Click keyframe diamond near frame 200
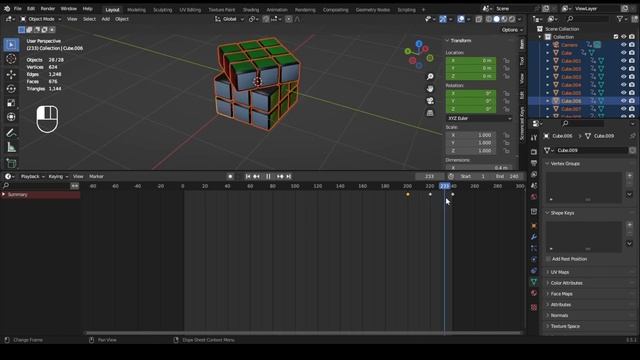 [407, 194]
